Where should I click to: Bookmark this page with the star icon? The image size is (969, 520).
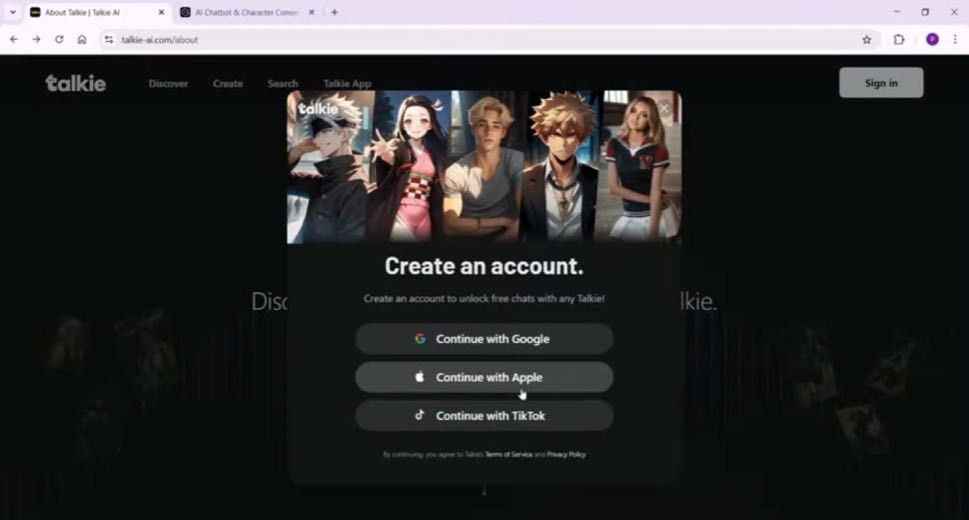[x=866, y=40]
